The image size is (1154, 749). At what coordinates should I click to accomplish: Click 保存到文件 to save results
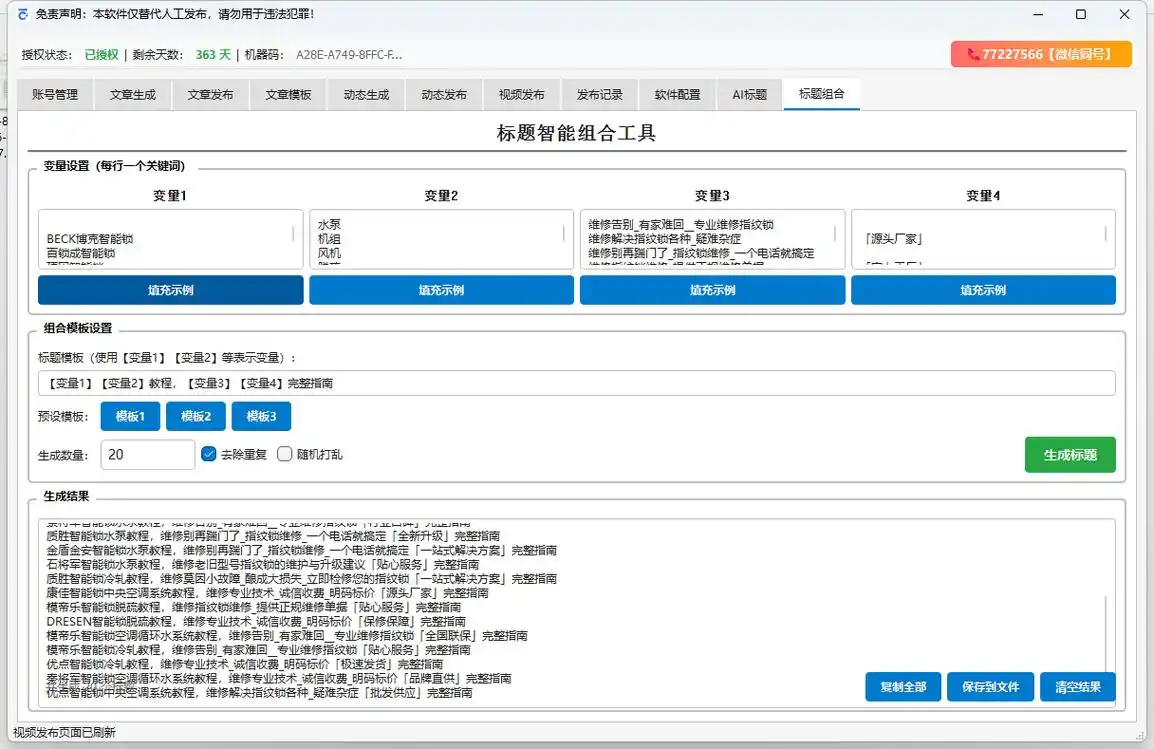(x=990, y=687)
